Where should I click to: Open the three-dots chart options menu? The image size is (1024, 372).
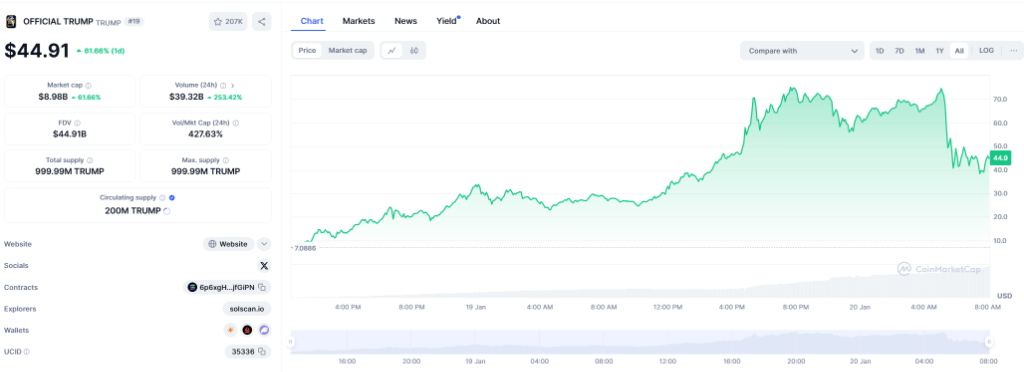[1014, 50]
